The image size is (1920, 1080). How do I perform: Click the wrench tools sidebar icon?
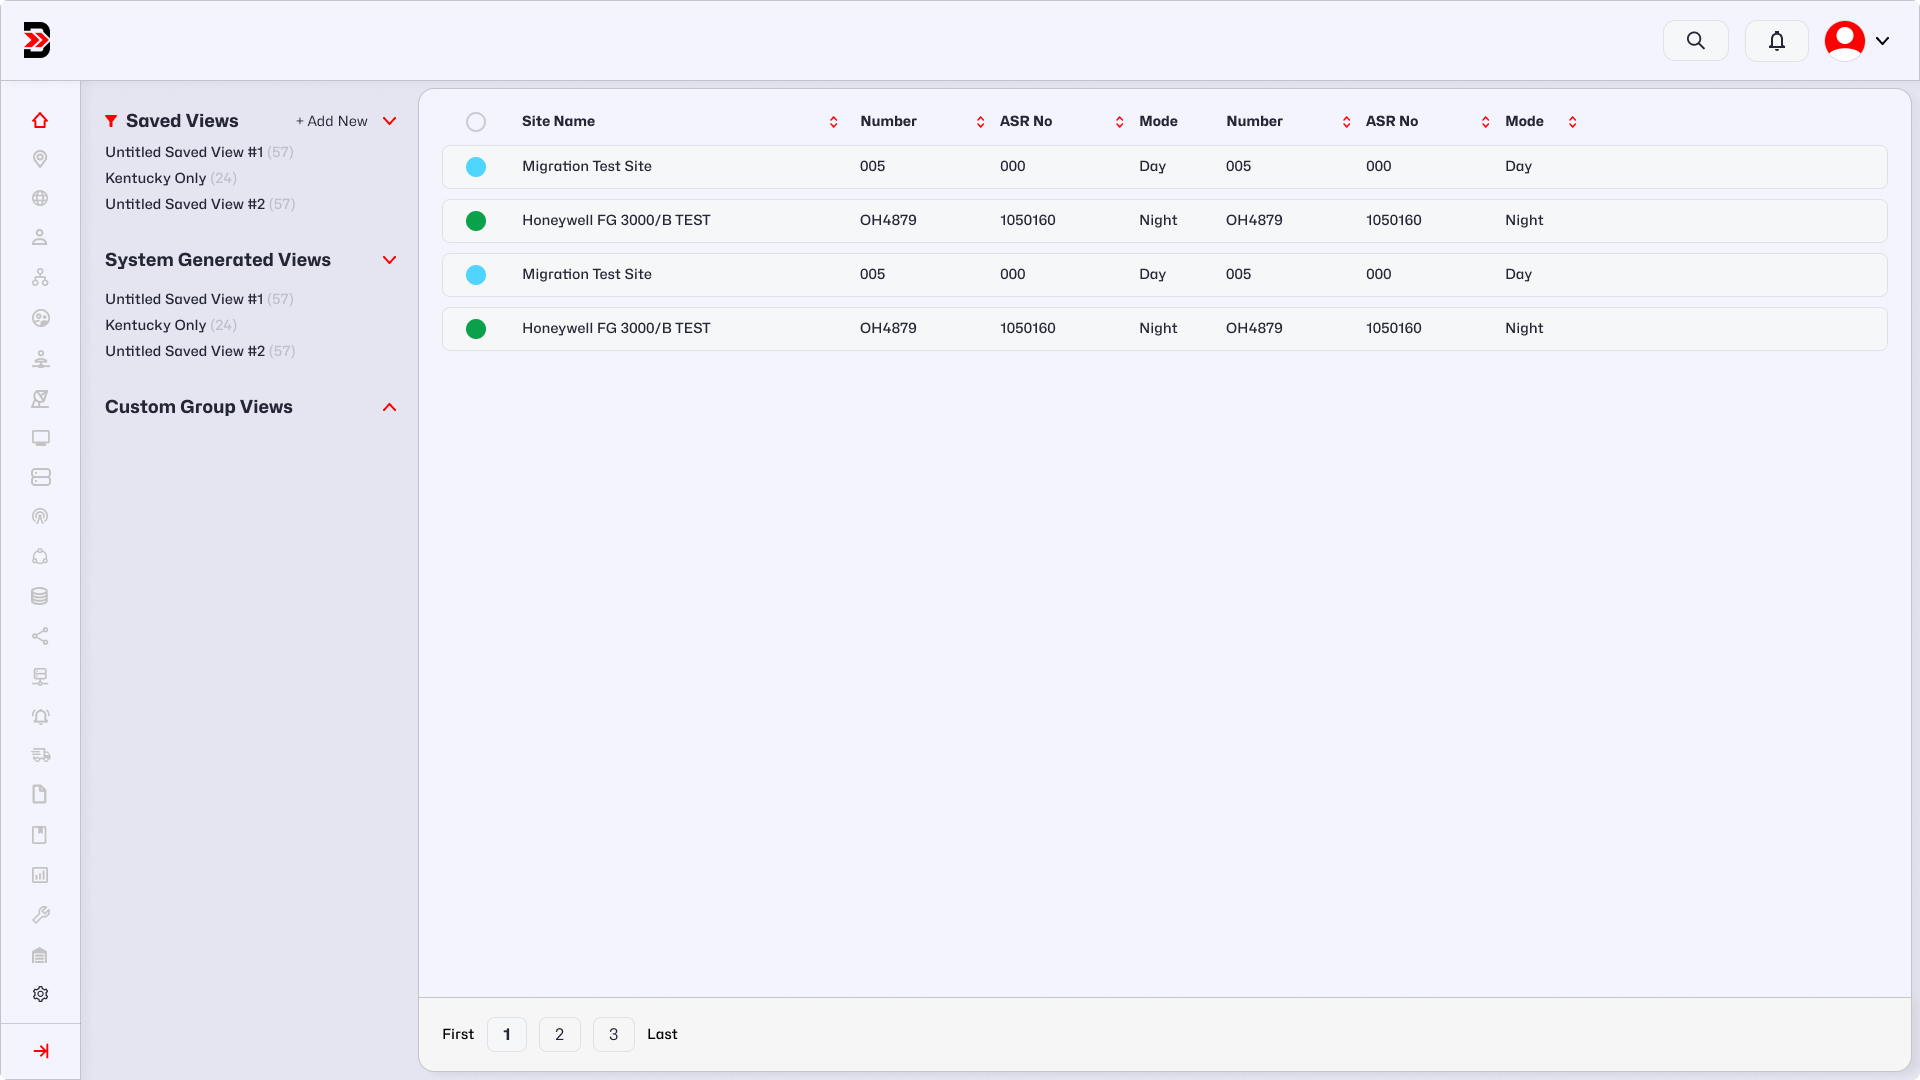click(x=40, y=915)
